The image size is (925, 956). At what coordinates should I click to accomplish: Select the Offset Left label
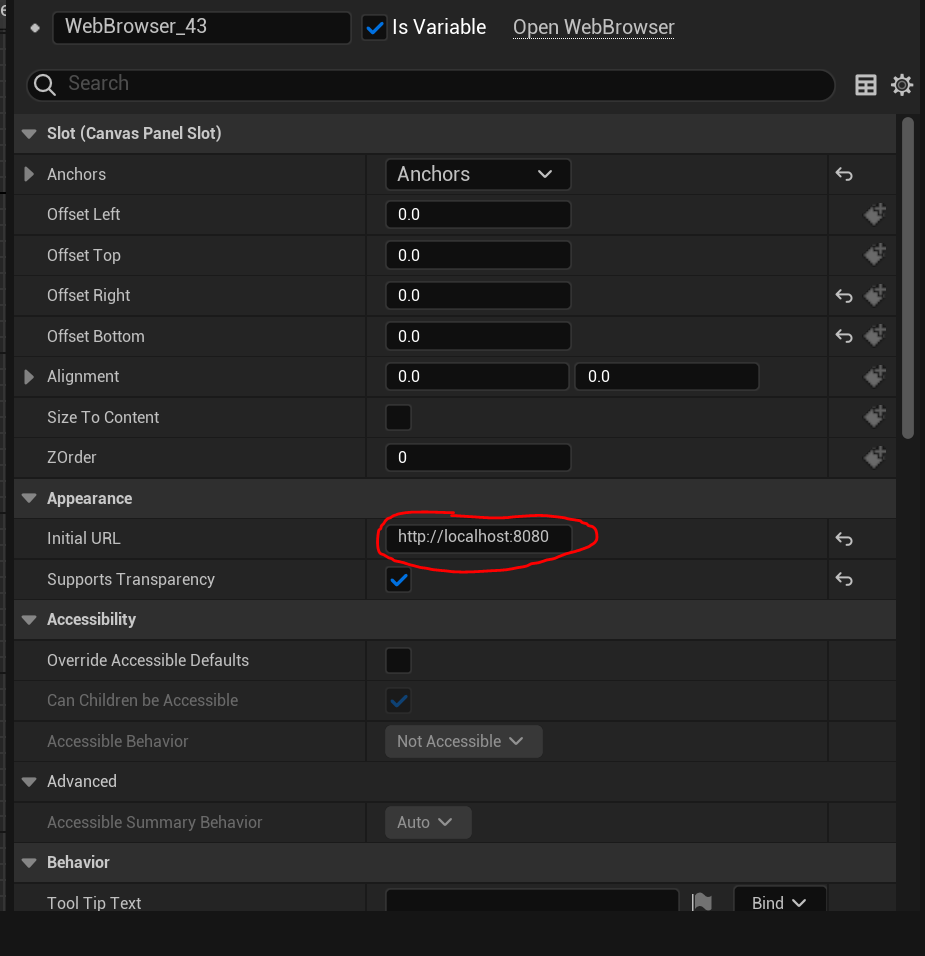[84, 215]
